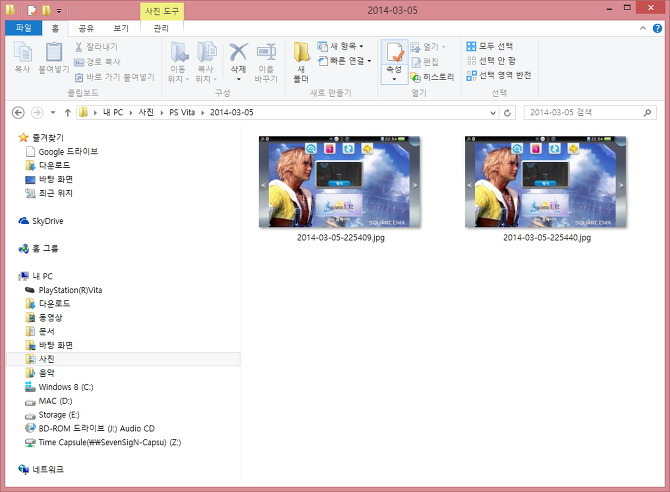Select Cut (잘라내기) in the ribbon

coord(97,47)
